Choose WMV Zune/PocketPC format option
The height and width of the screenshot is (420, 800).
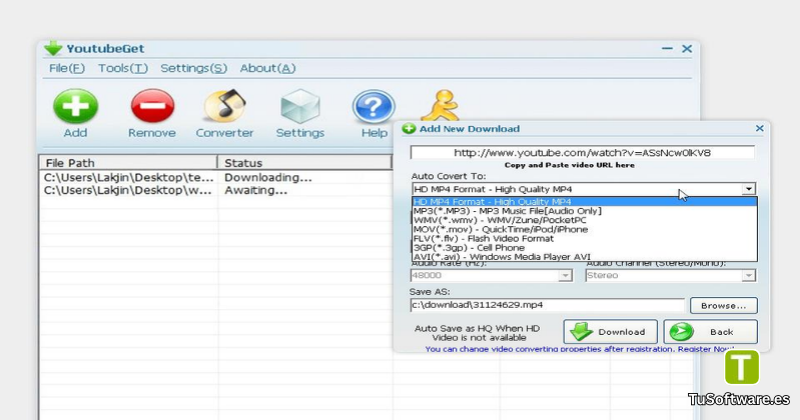[585, 220]
